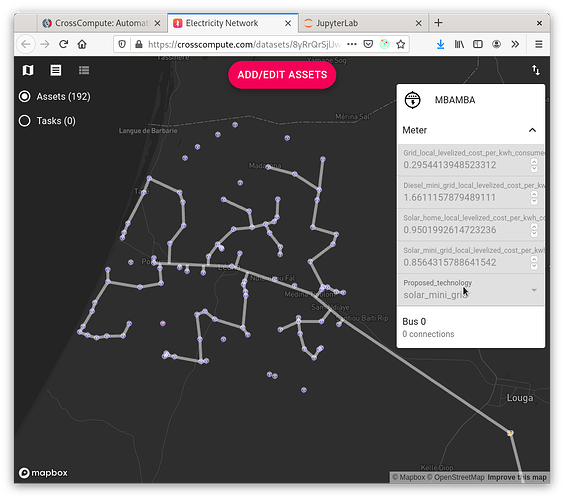This screenshot has width=565, height=500.
Task: Click the browser address bar URL
Action: [x=244, y=44]
